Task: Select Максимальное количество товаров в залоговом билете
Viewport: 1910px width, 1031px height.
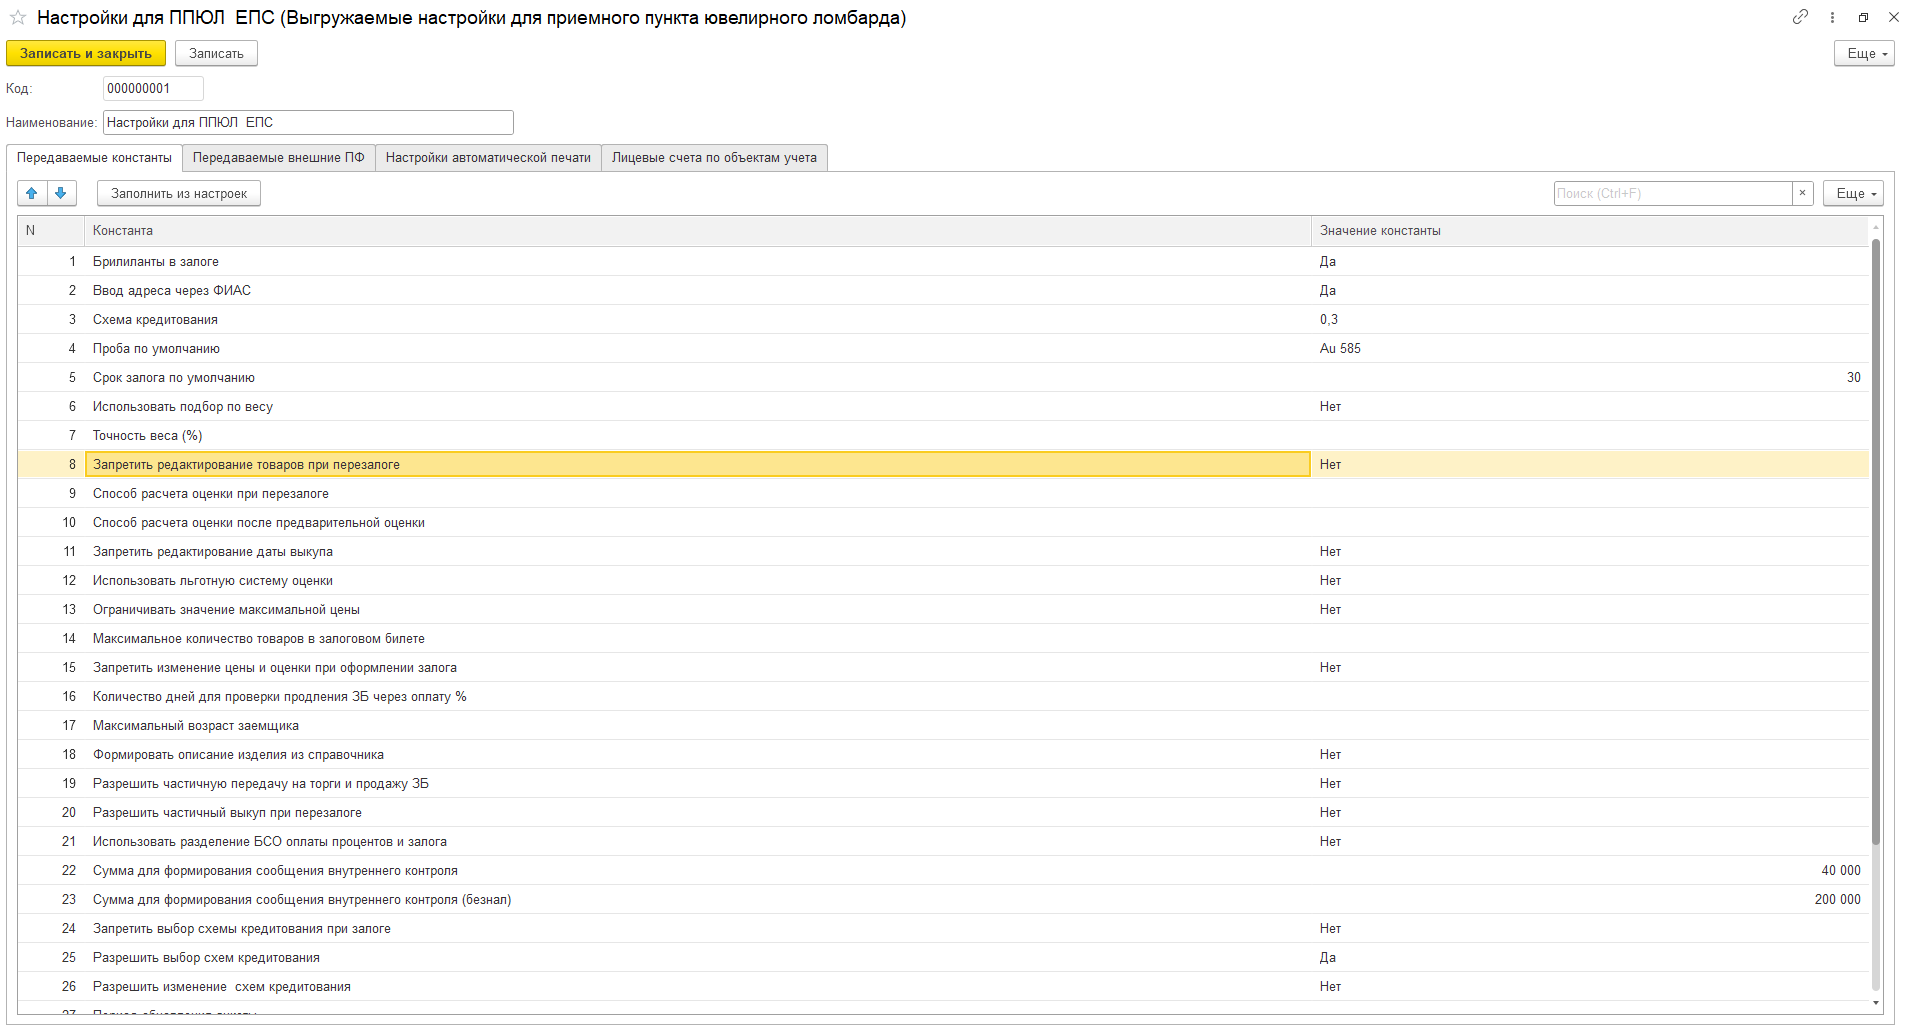Action: 943,638
